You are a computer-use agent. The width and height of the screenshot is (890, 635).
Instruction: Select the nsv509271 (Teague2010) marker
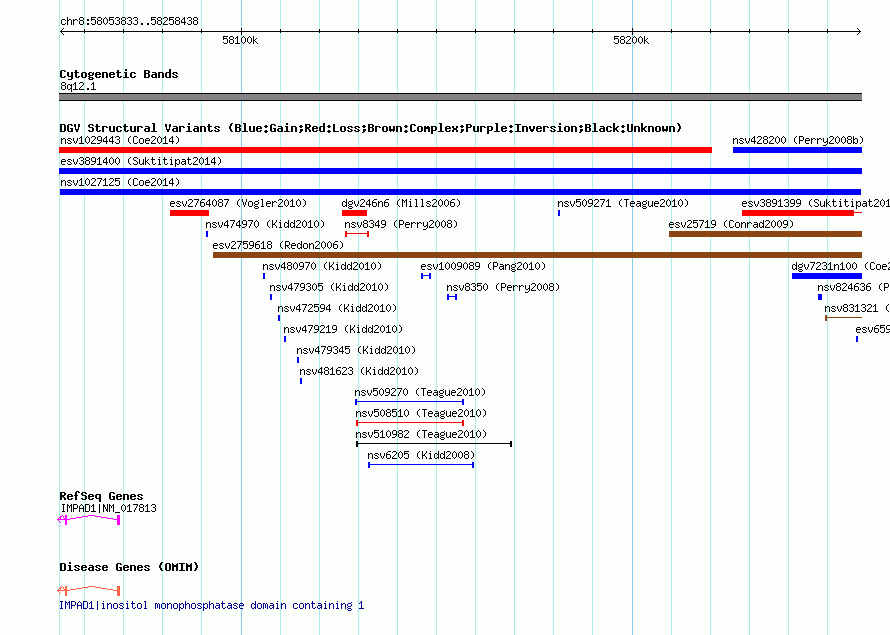[559, 213]
